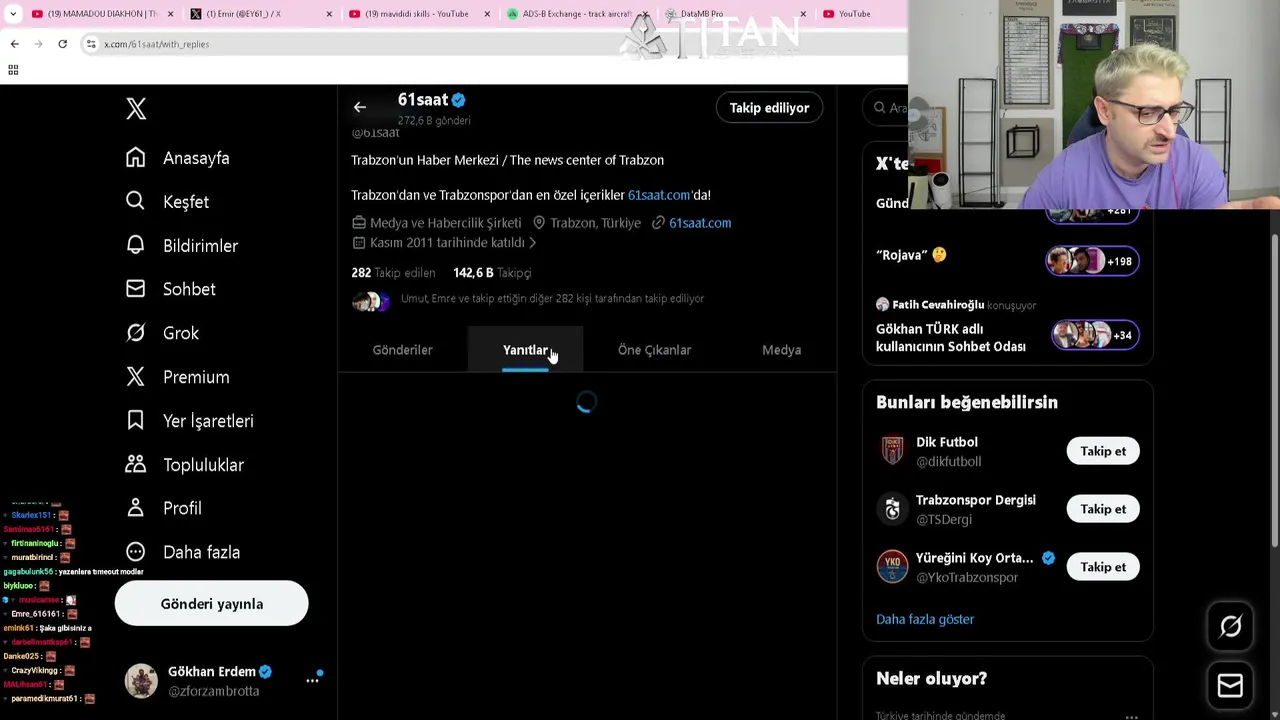Switch to Öne Çıkanlar tab
Image resolution: width=1280 pixels, height=720 pixels.
[x=654, y=350]
